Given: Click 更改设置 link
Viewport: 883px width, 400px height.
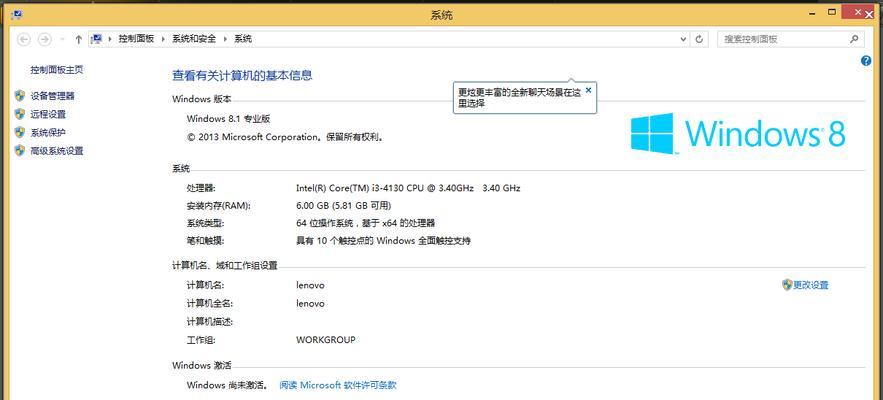Looking at the screenshot, I should [811, 285].
